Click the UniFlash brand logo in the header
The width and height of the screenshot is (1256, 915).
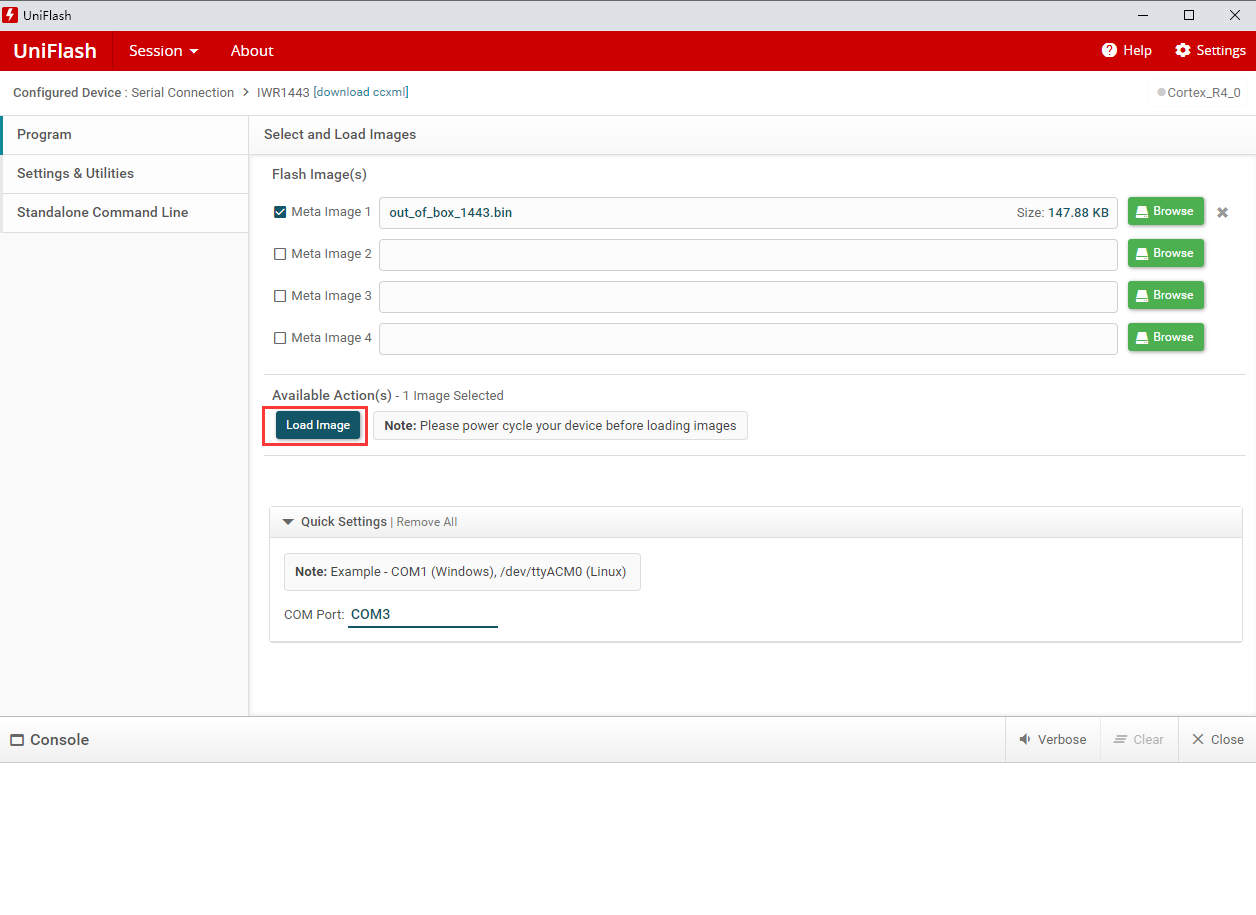pyautogui.click(x=55, y=51)
